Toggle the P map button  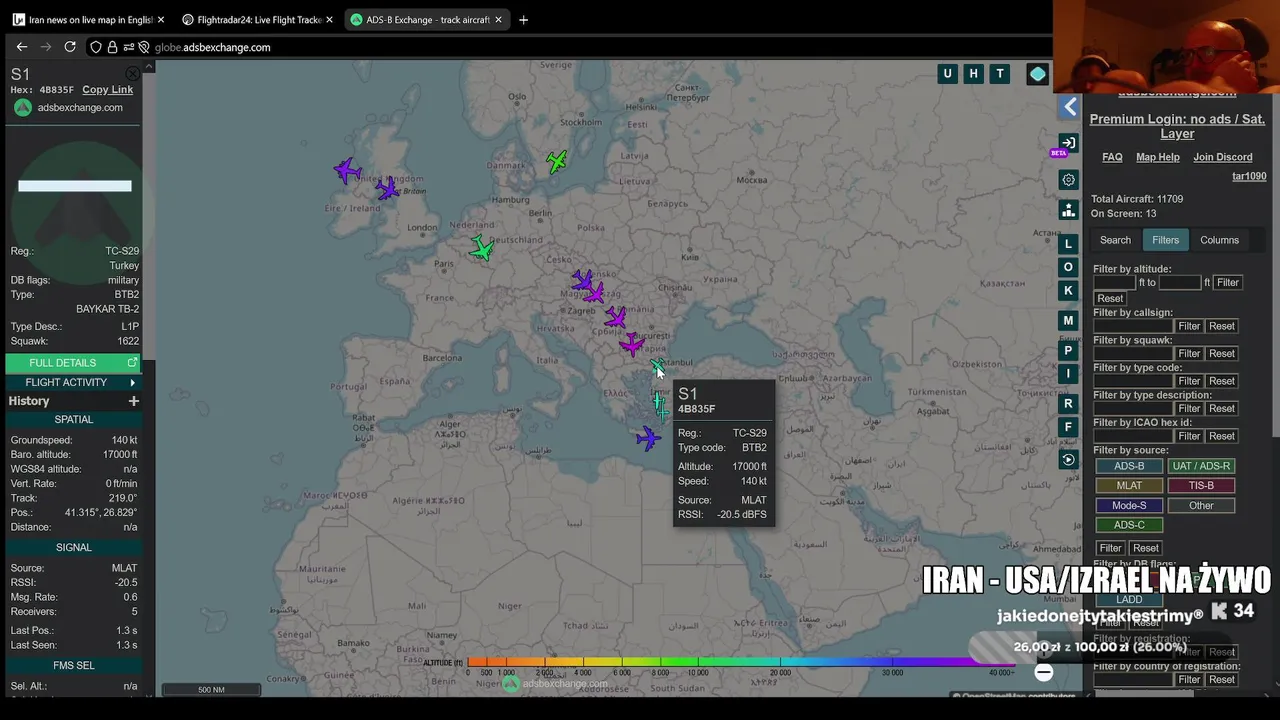point(1068,351)
